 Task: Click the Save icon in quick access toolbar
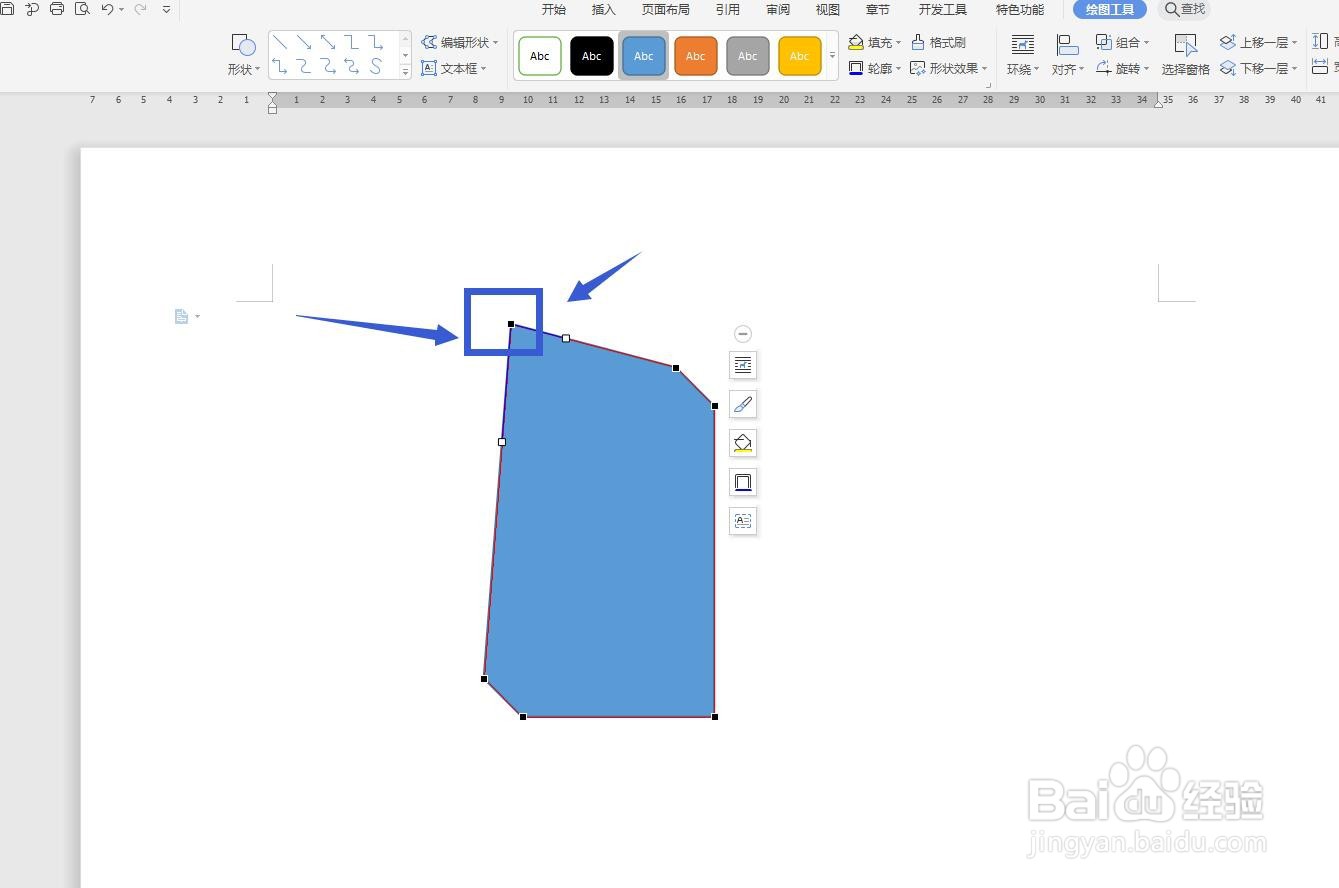7,9
